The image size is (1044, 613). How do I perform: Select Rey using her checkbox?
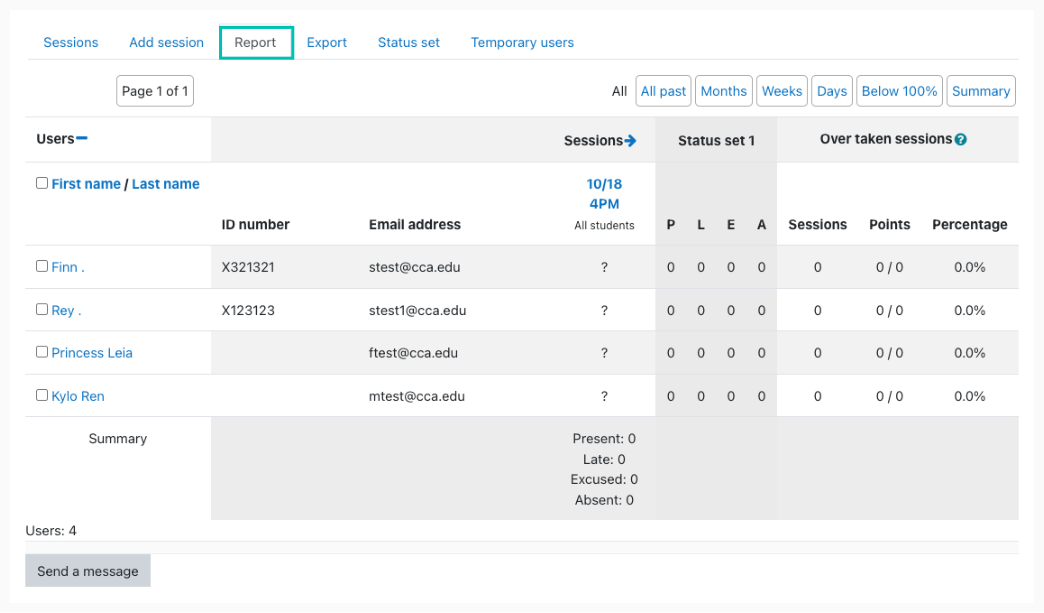tap(41, 309)
